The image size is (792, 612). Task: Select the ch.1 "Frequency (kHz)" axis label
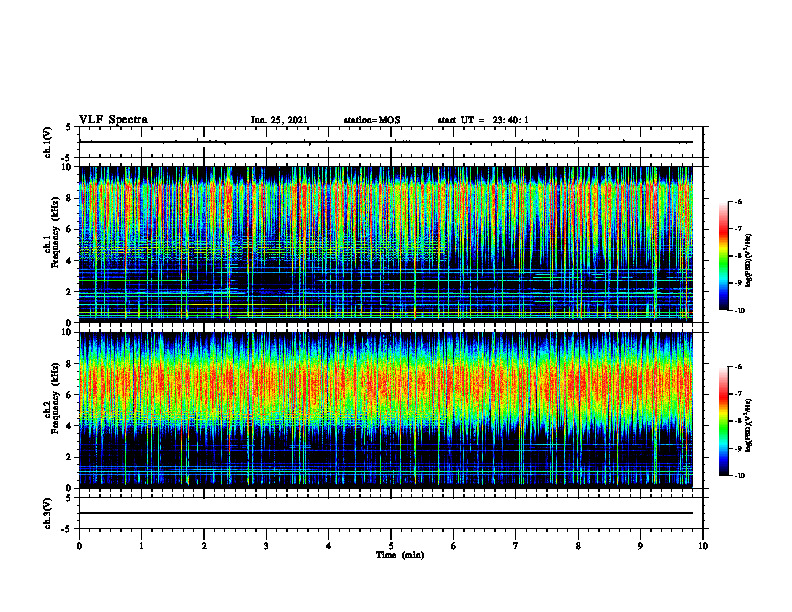coord(55,231)
